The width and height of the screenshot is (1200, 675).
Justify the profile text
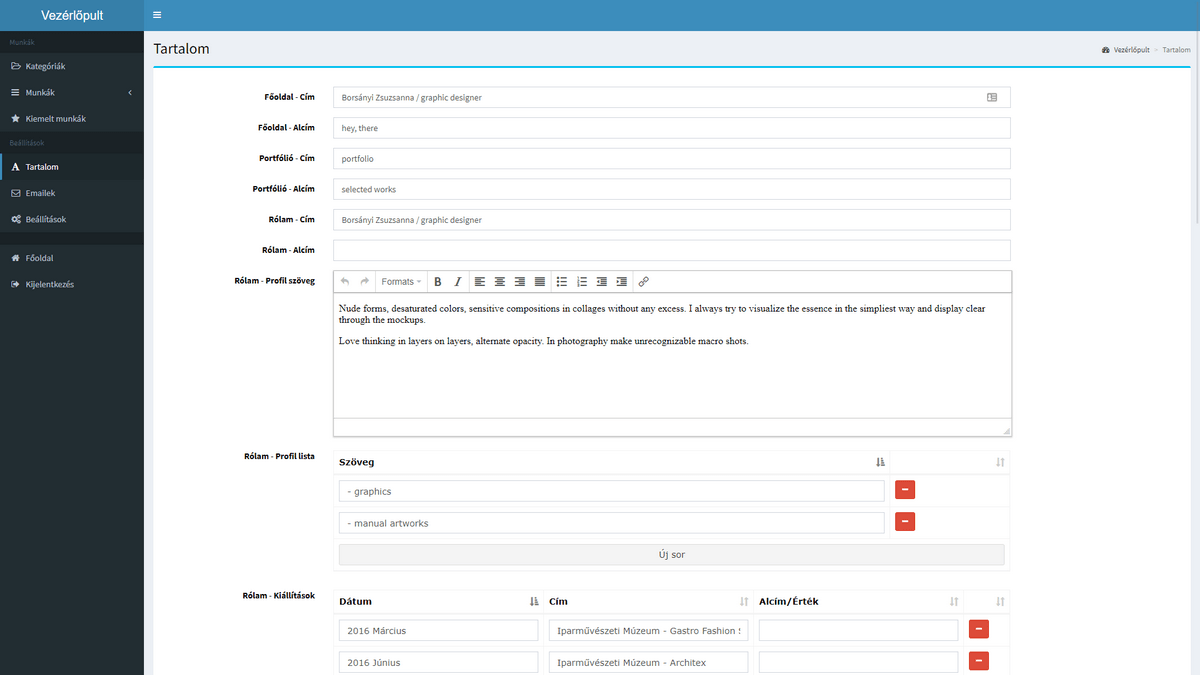pos(540,282)
